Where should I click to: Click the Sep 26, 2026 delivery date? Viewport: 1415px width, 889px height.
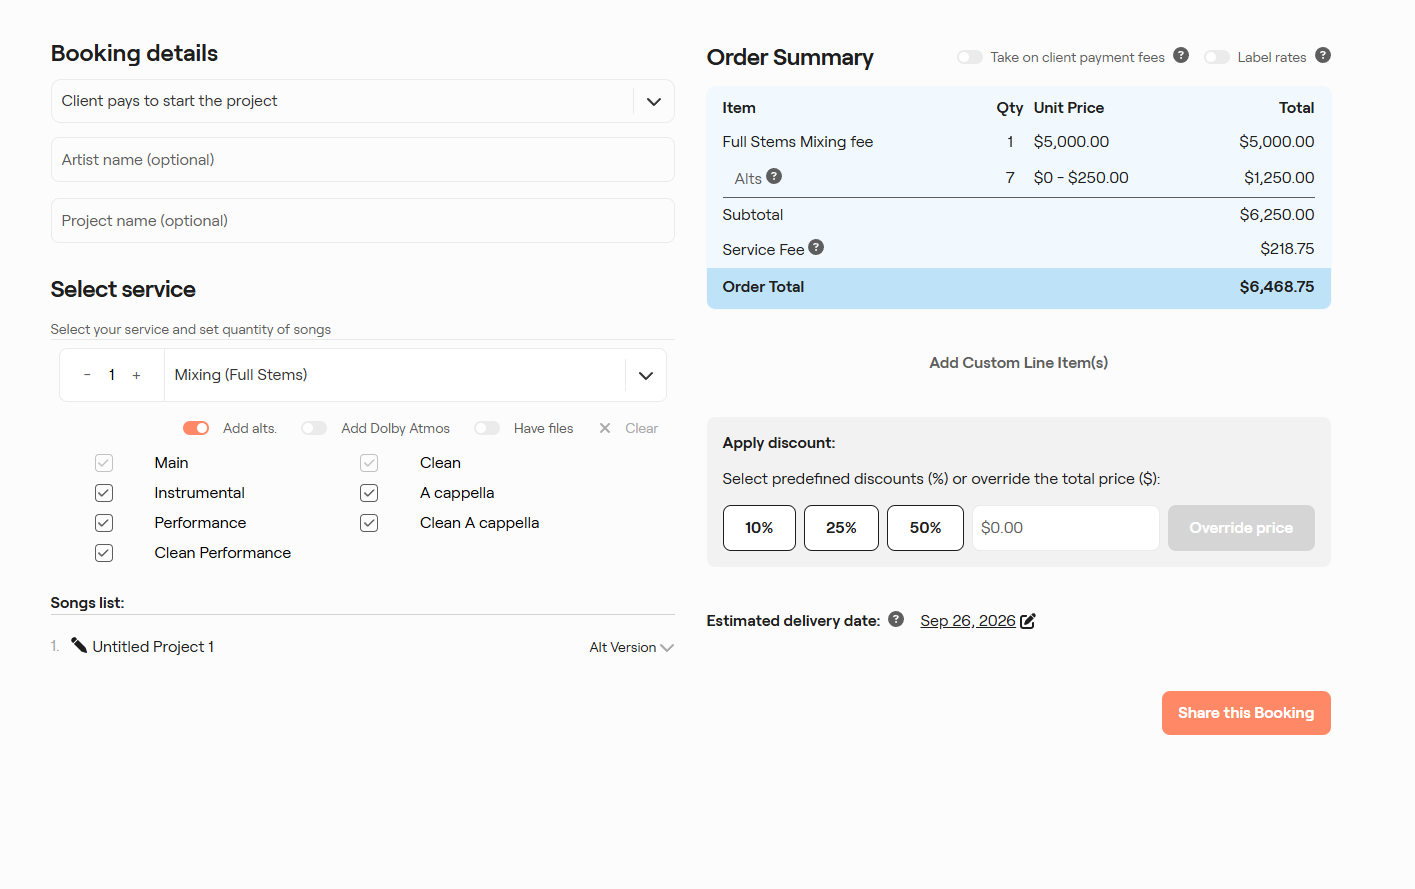click(967, 621)
